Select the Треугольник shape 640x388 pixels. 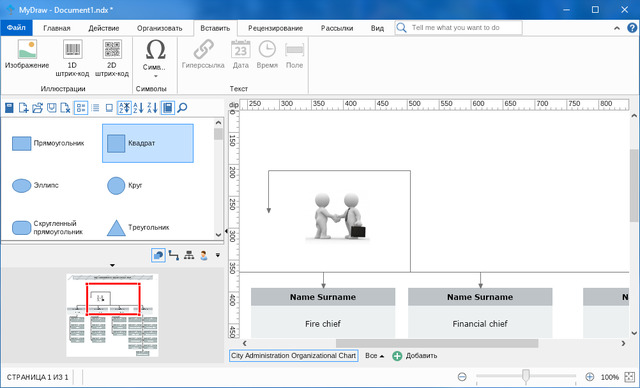[148, 227]
